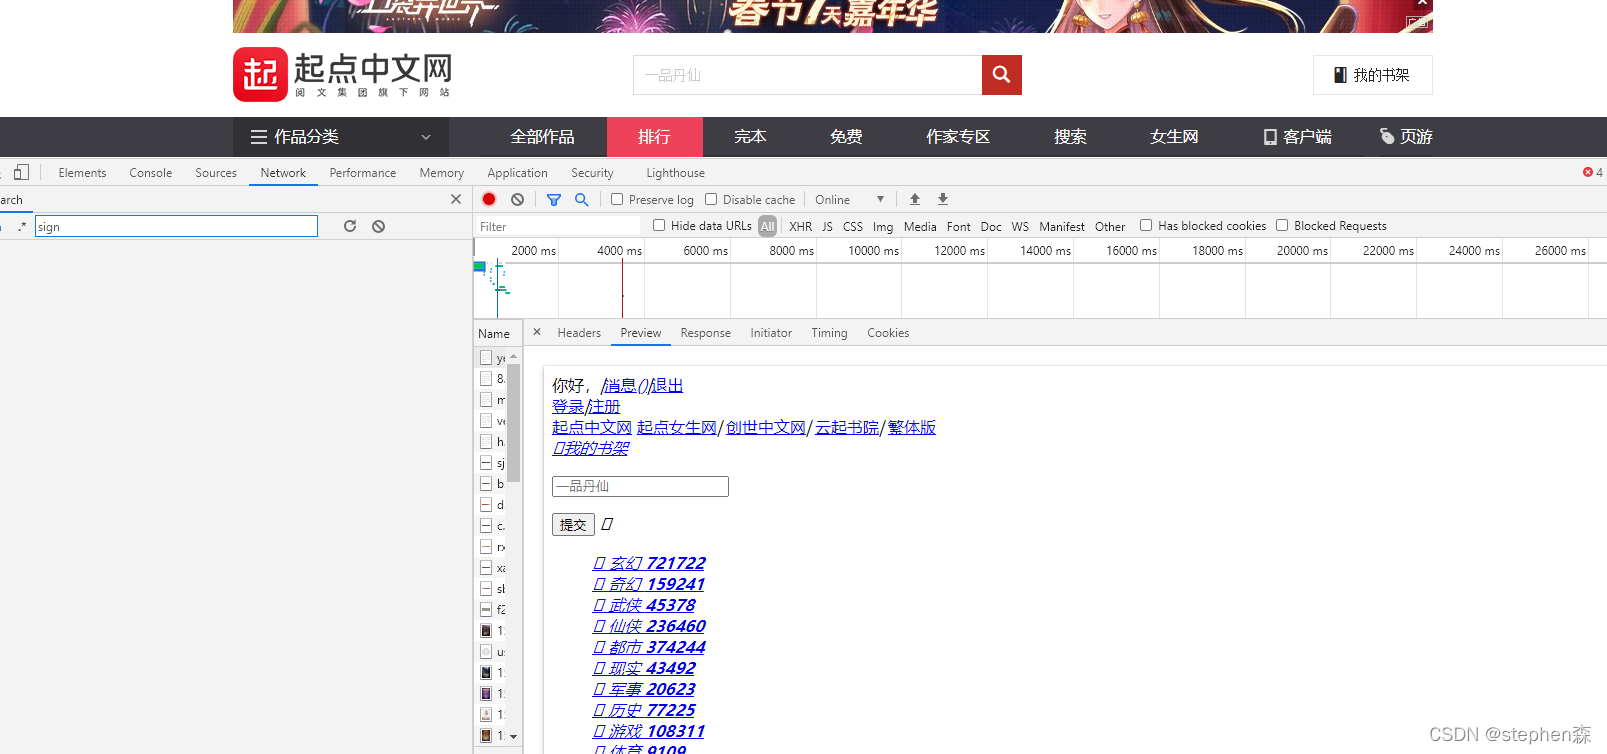
Task: Filter requests by CSS
Action: (x=852, y=227)
